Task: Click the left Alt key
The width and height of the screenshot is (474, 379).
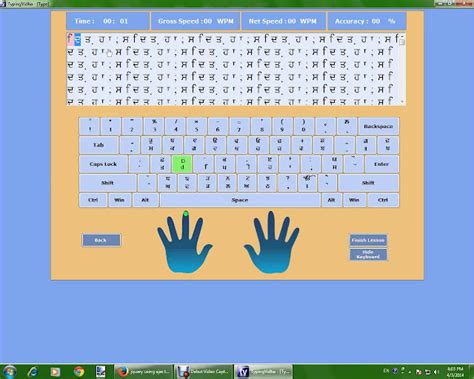Action: coord(145,200)
